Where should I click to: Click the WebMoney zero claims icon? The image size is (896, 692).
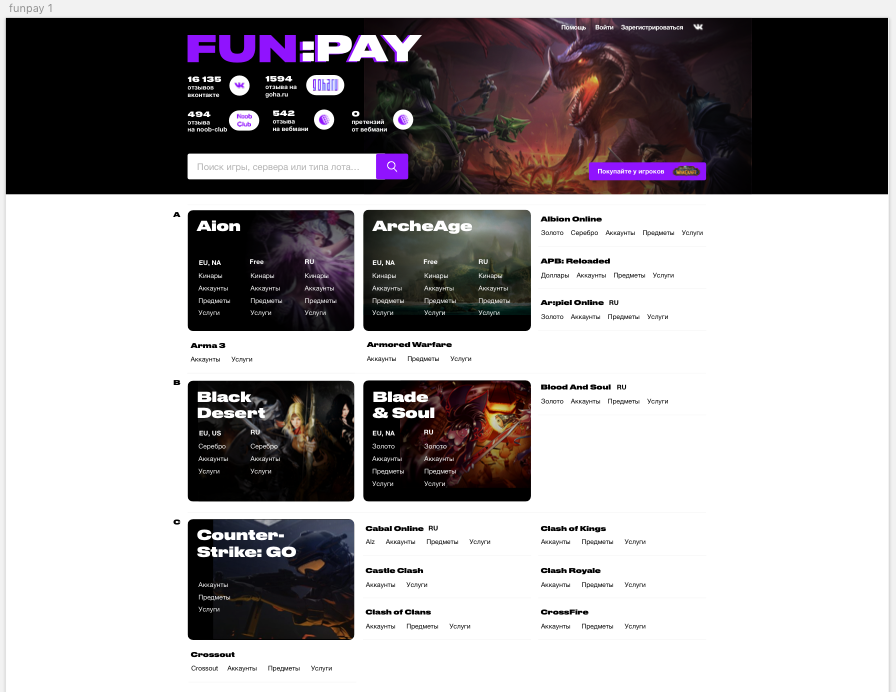403,120
